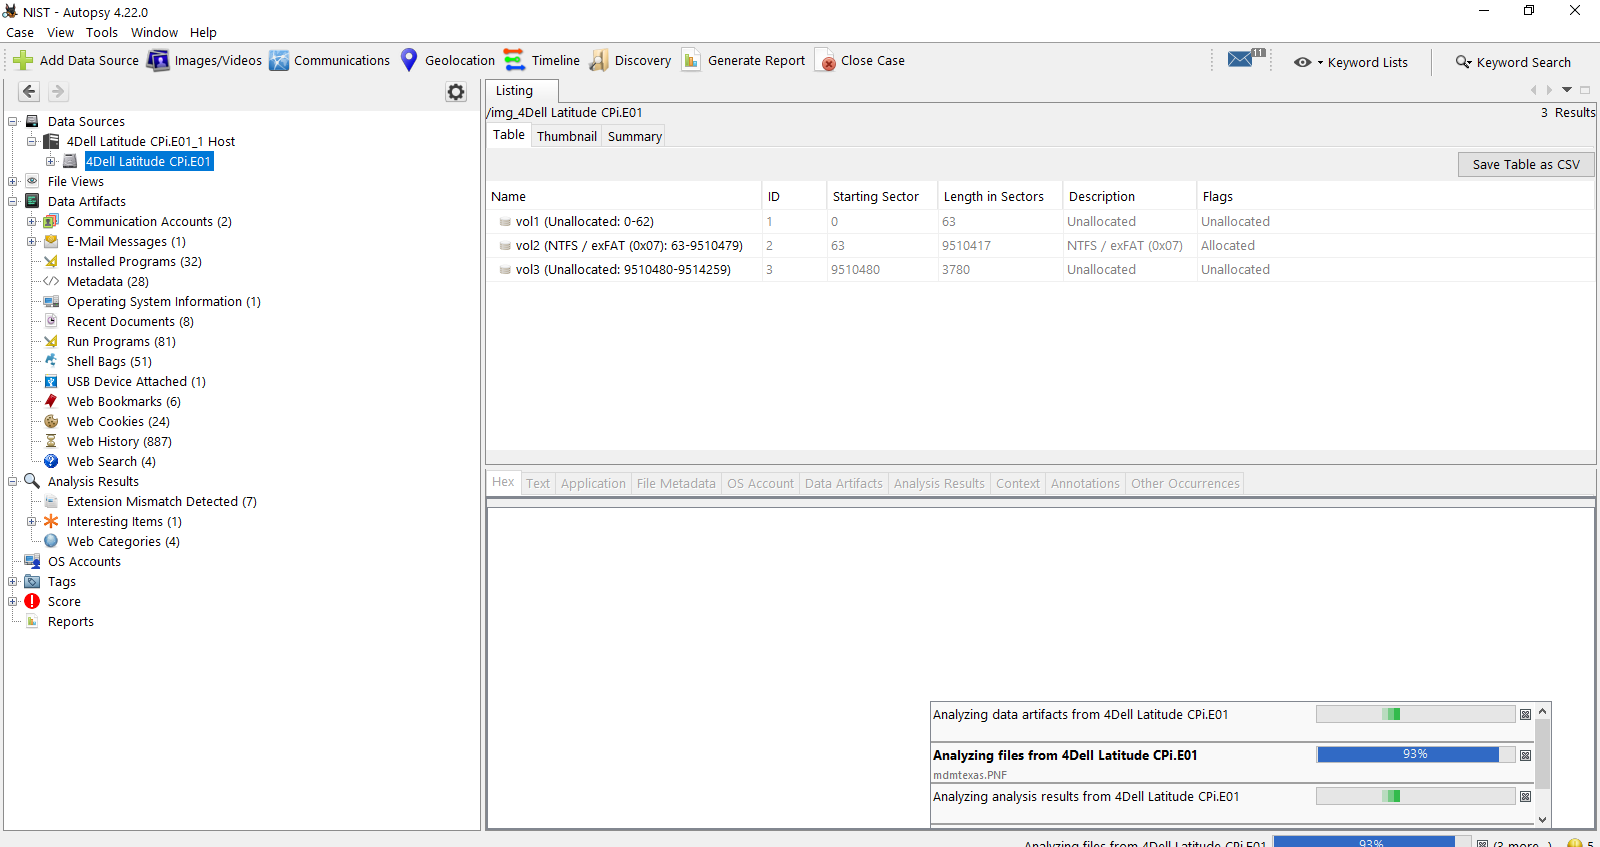The width and height of the screenshot is (1600, 847).
Task: Open the Keyword Lists dropdown
Action: [x=1351, y=62]
